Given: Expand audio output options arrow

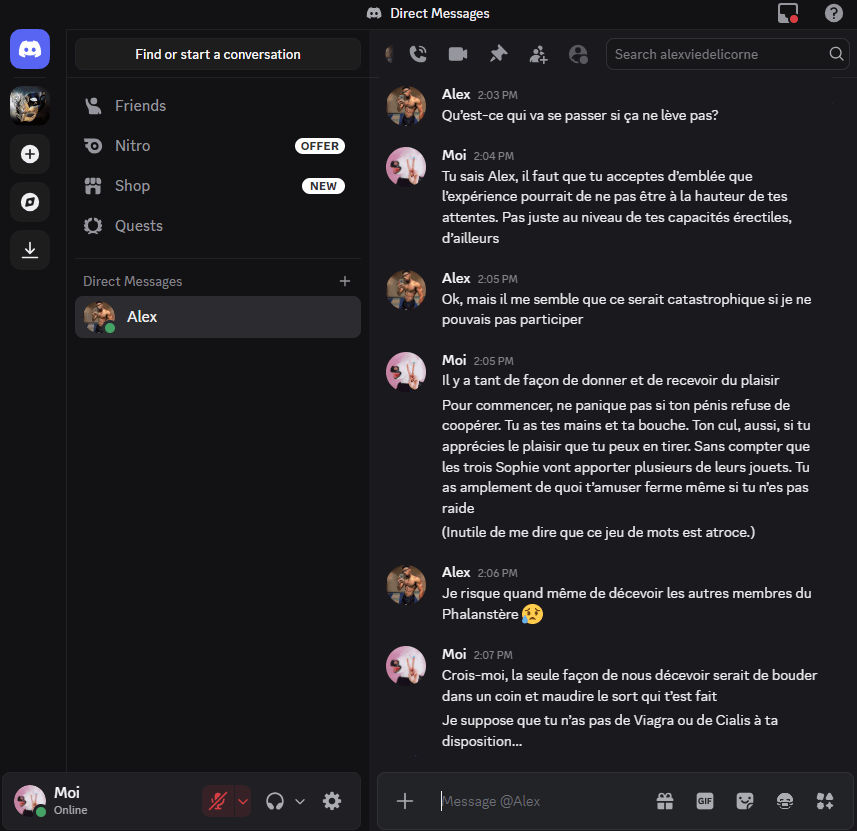Looking at the screenshot, I should [x=299, y=801].
